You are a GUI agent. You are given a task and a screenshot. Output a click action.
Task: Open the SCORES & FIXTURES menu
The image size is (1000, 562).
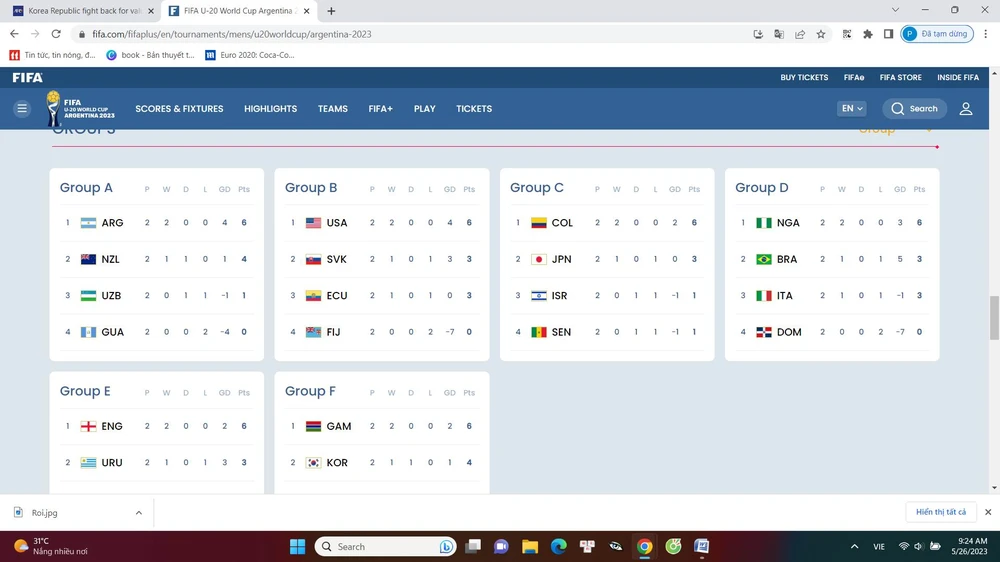pos(179,109)
